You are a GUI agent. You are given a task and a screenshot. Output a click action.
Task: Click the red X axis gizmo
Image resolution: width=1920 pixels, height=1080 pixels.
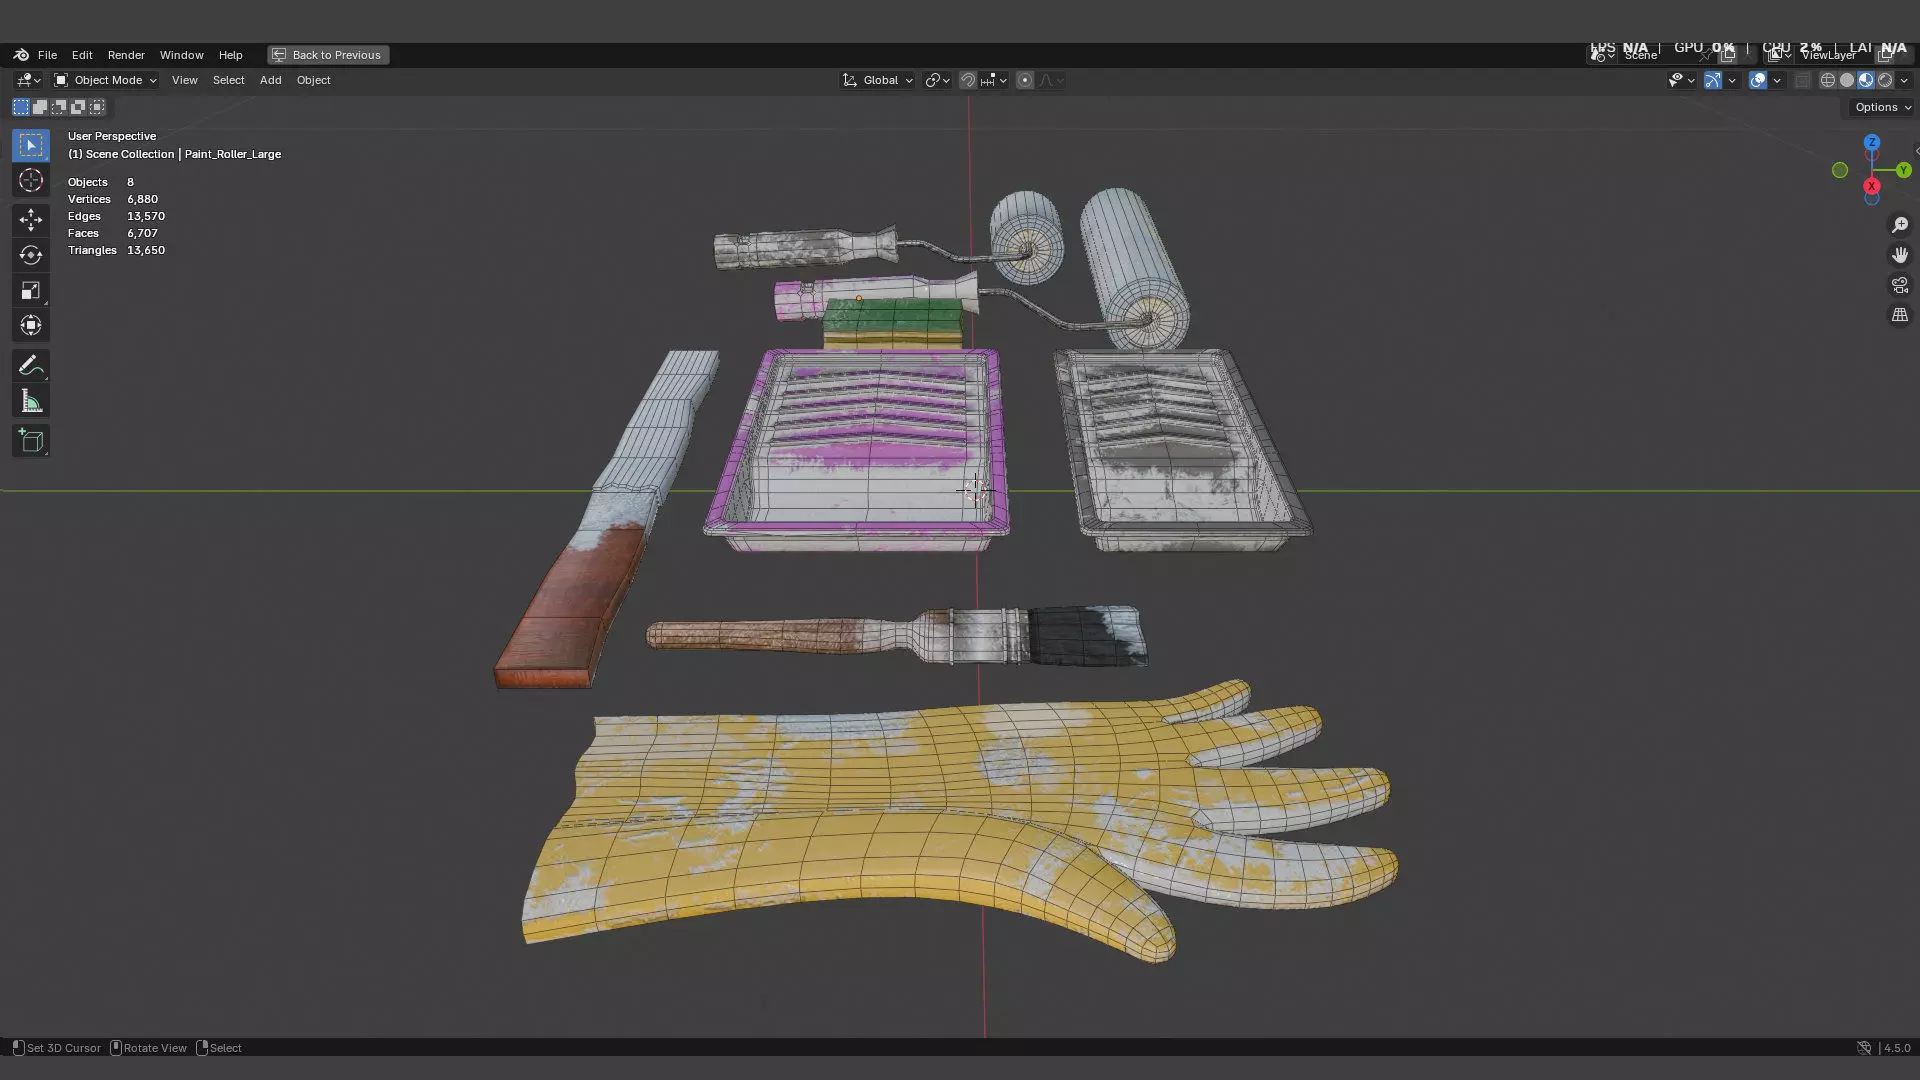[x=1871, y=186]
